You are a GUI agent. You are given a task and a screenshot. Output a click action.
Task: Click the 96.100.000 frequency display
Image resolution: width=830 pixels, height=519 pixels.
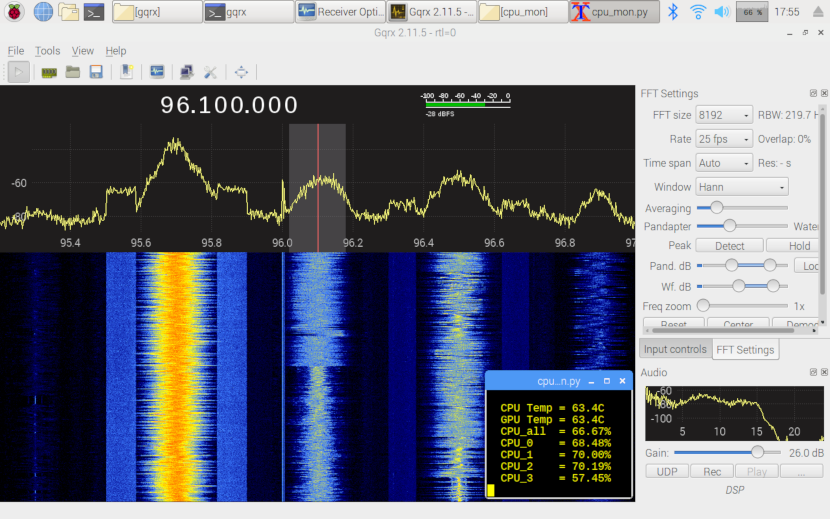(230, 106)
